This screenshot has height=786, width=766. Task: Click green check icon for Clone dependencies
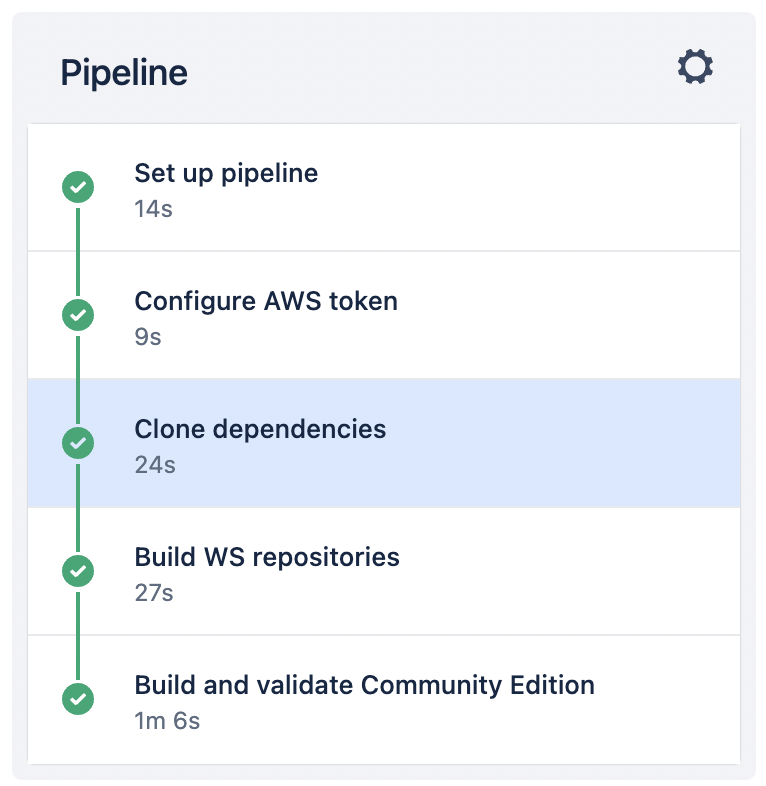(x=78, y=443)
